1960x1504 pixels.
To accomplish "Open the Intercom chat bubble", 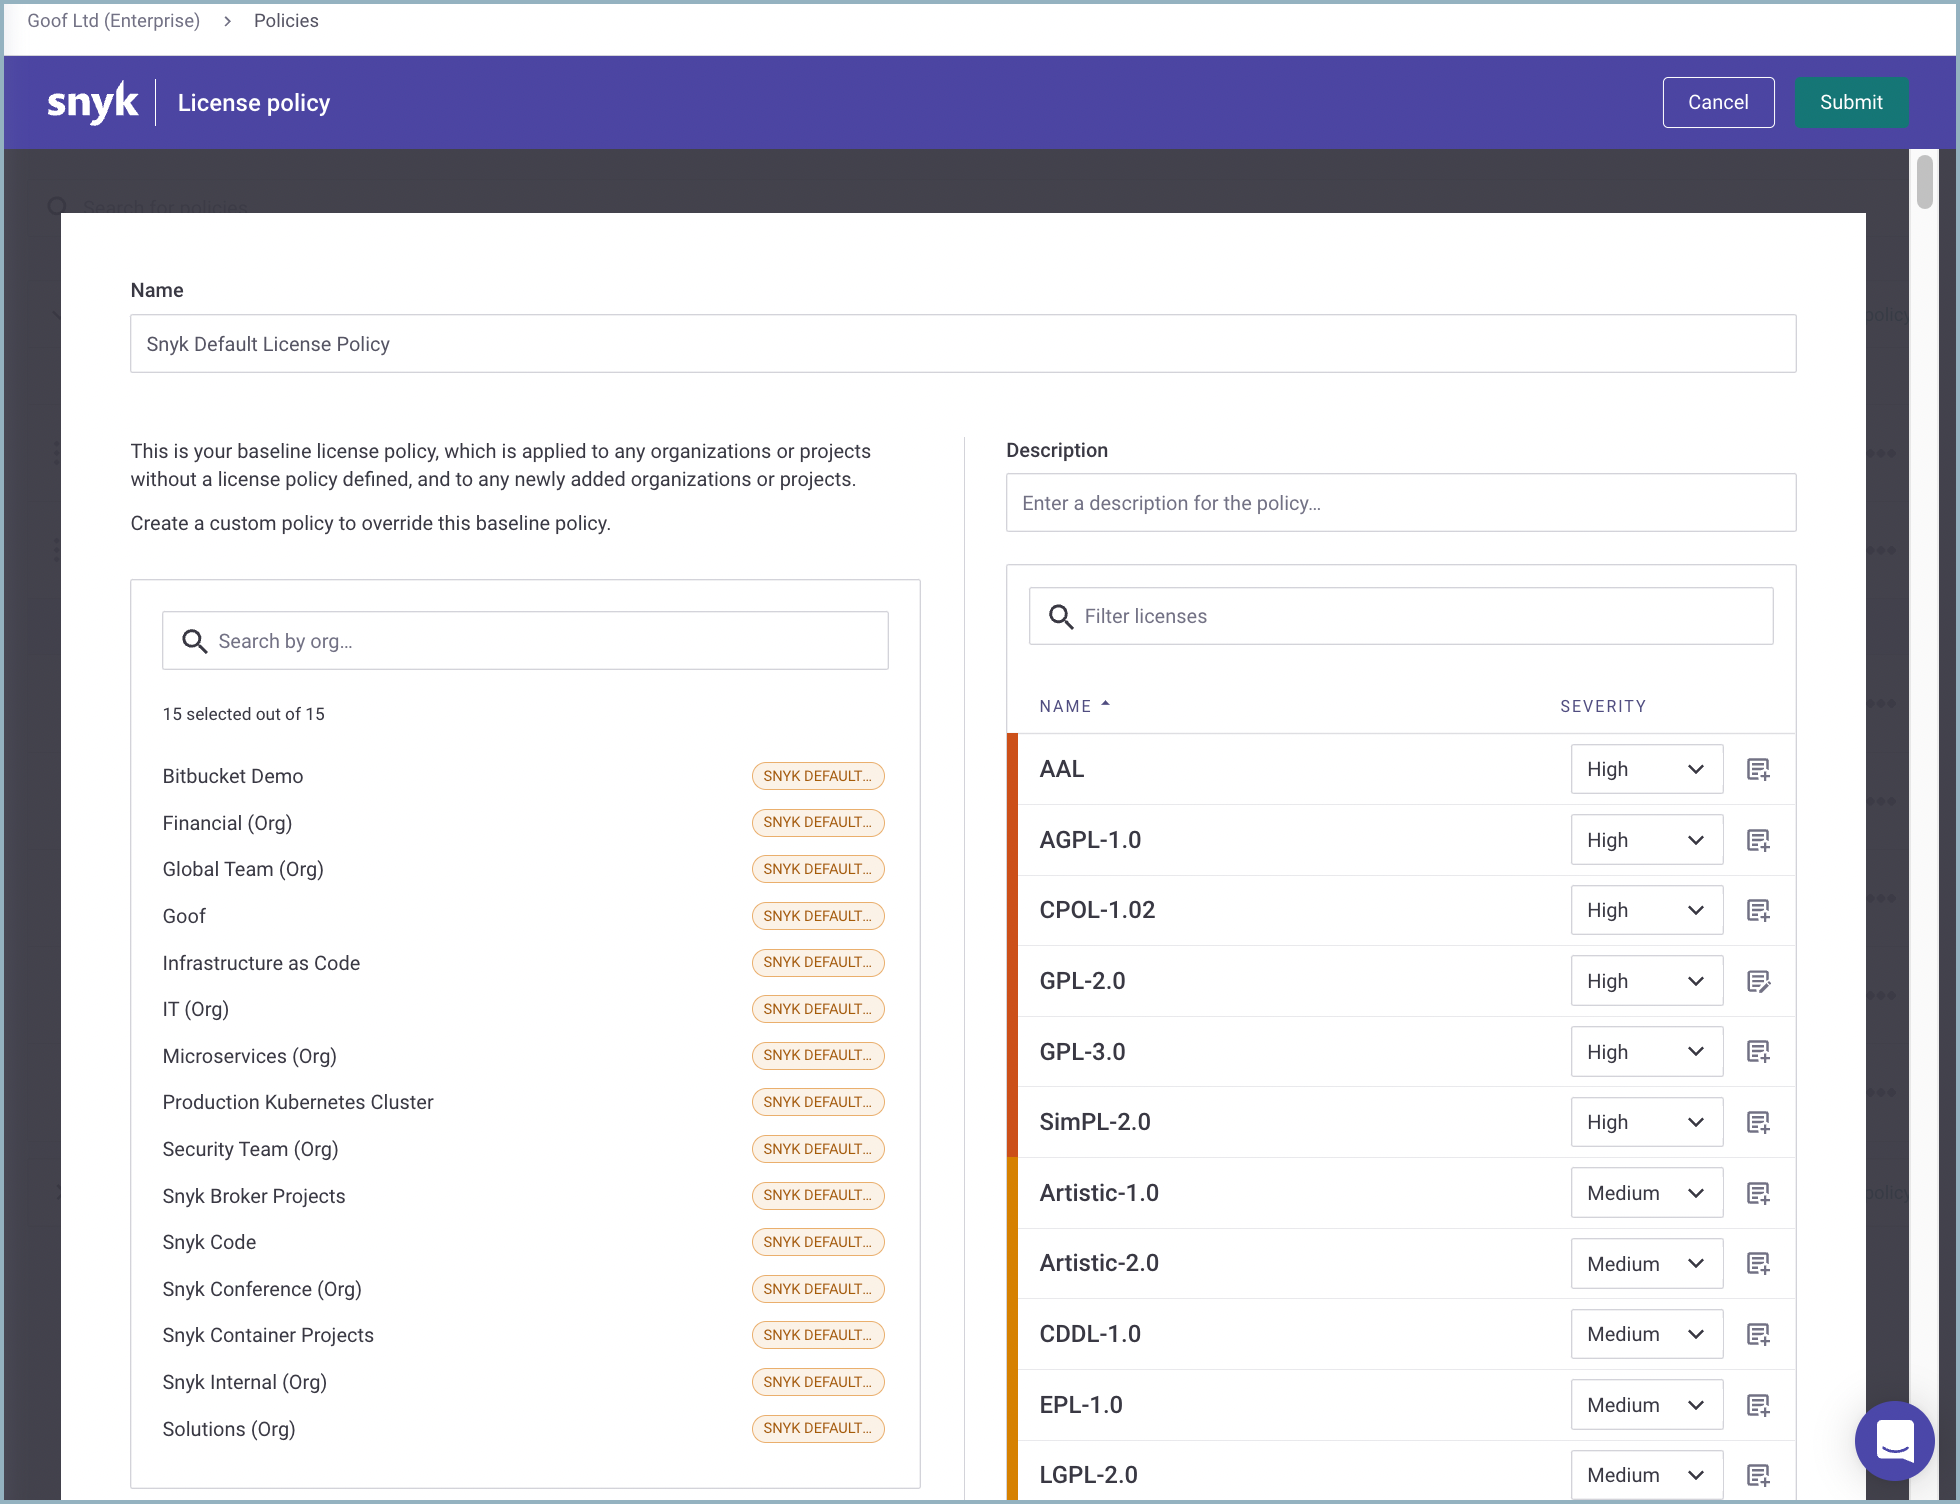I will coord(1894,1440).
